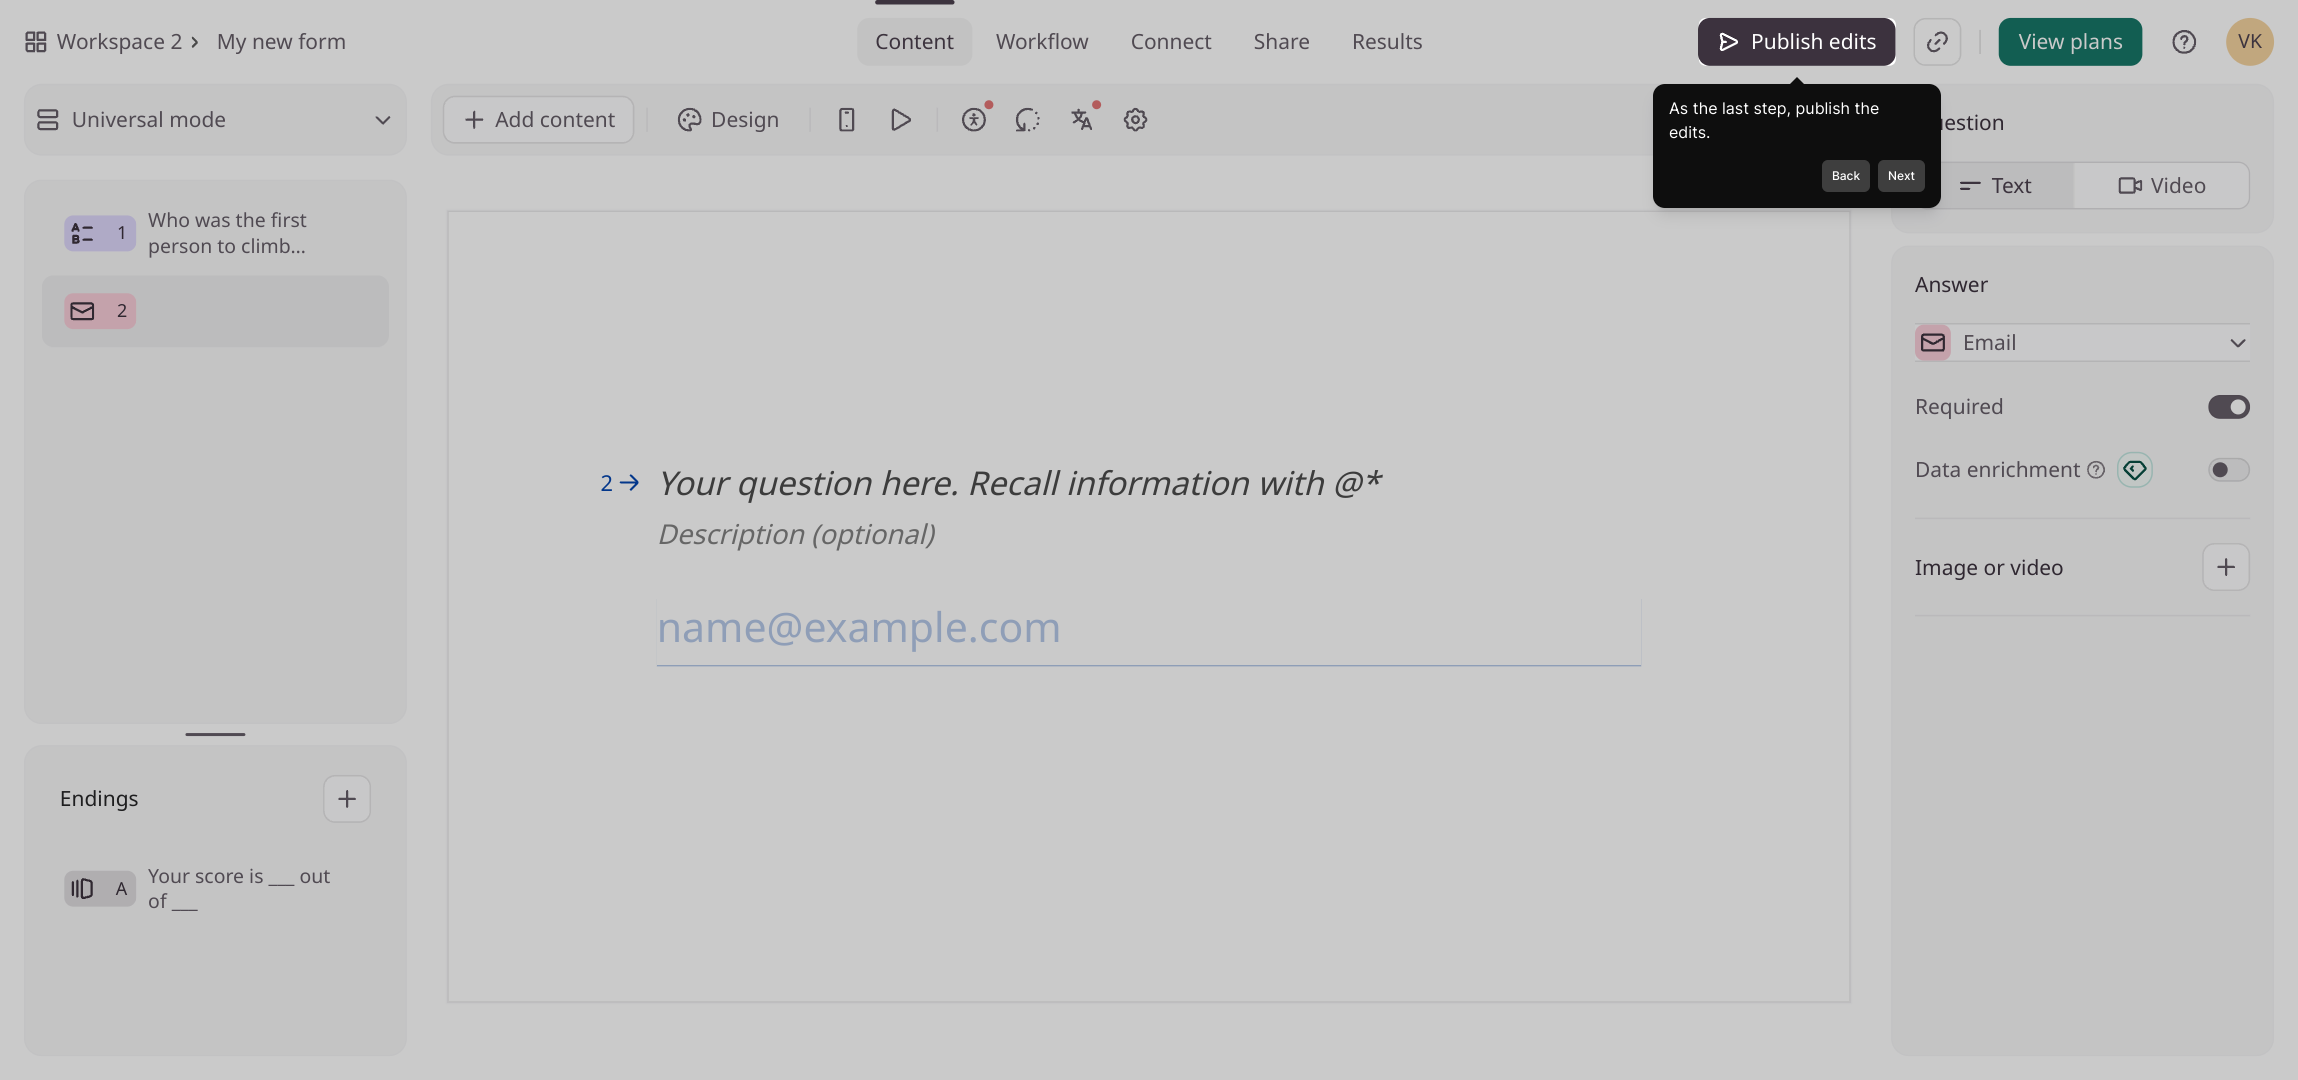
Task: Click Next in the tooltip
Action: click(x=1901, y=176)
